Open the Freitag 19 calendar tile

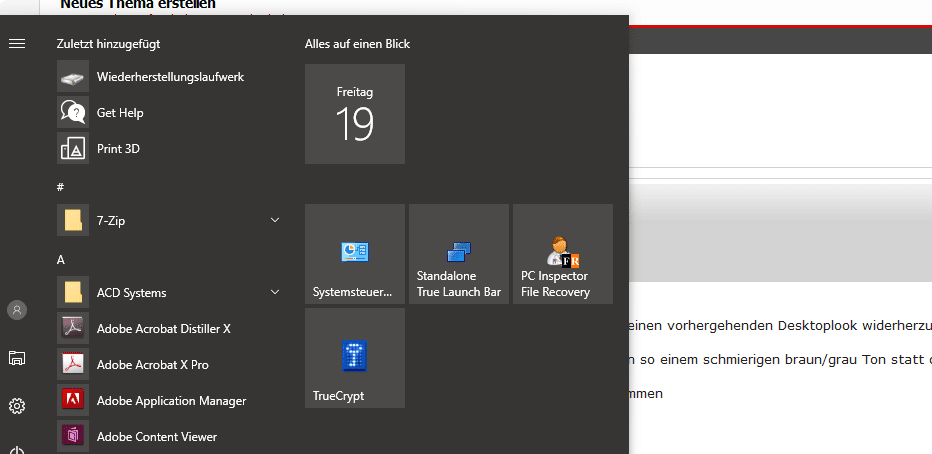(355, 114)
